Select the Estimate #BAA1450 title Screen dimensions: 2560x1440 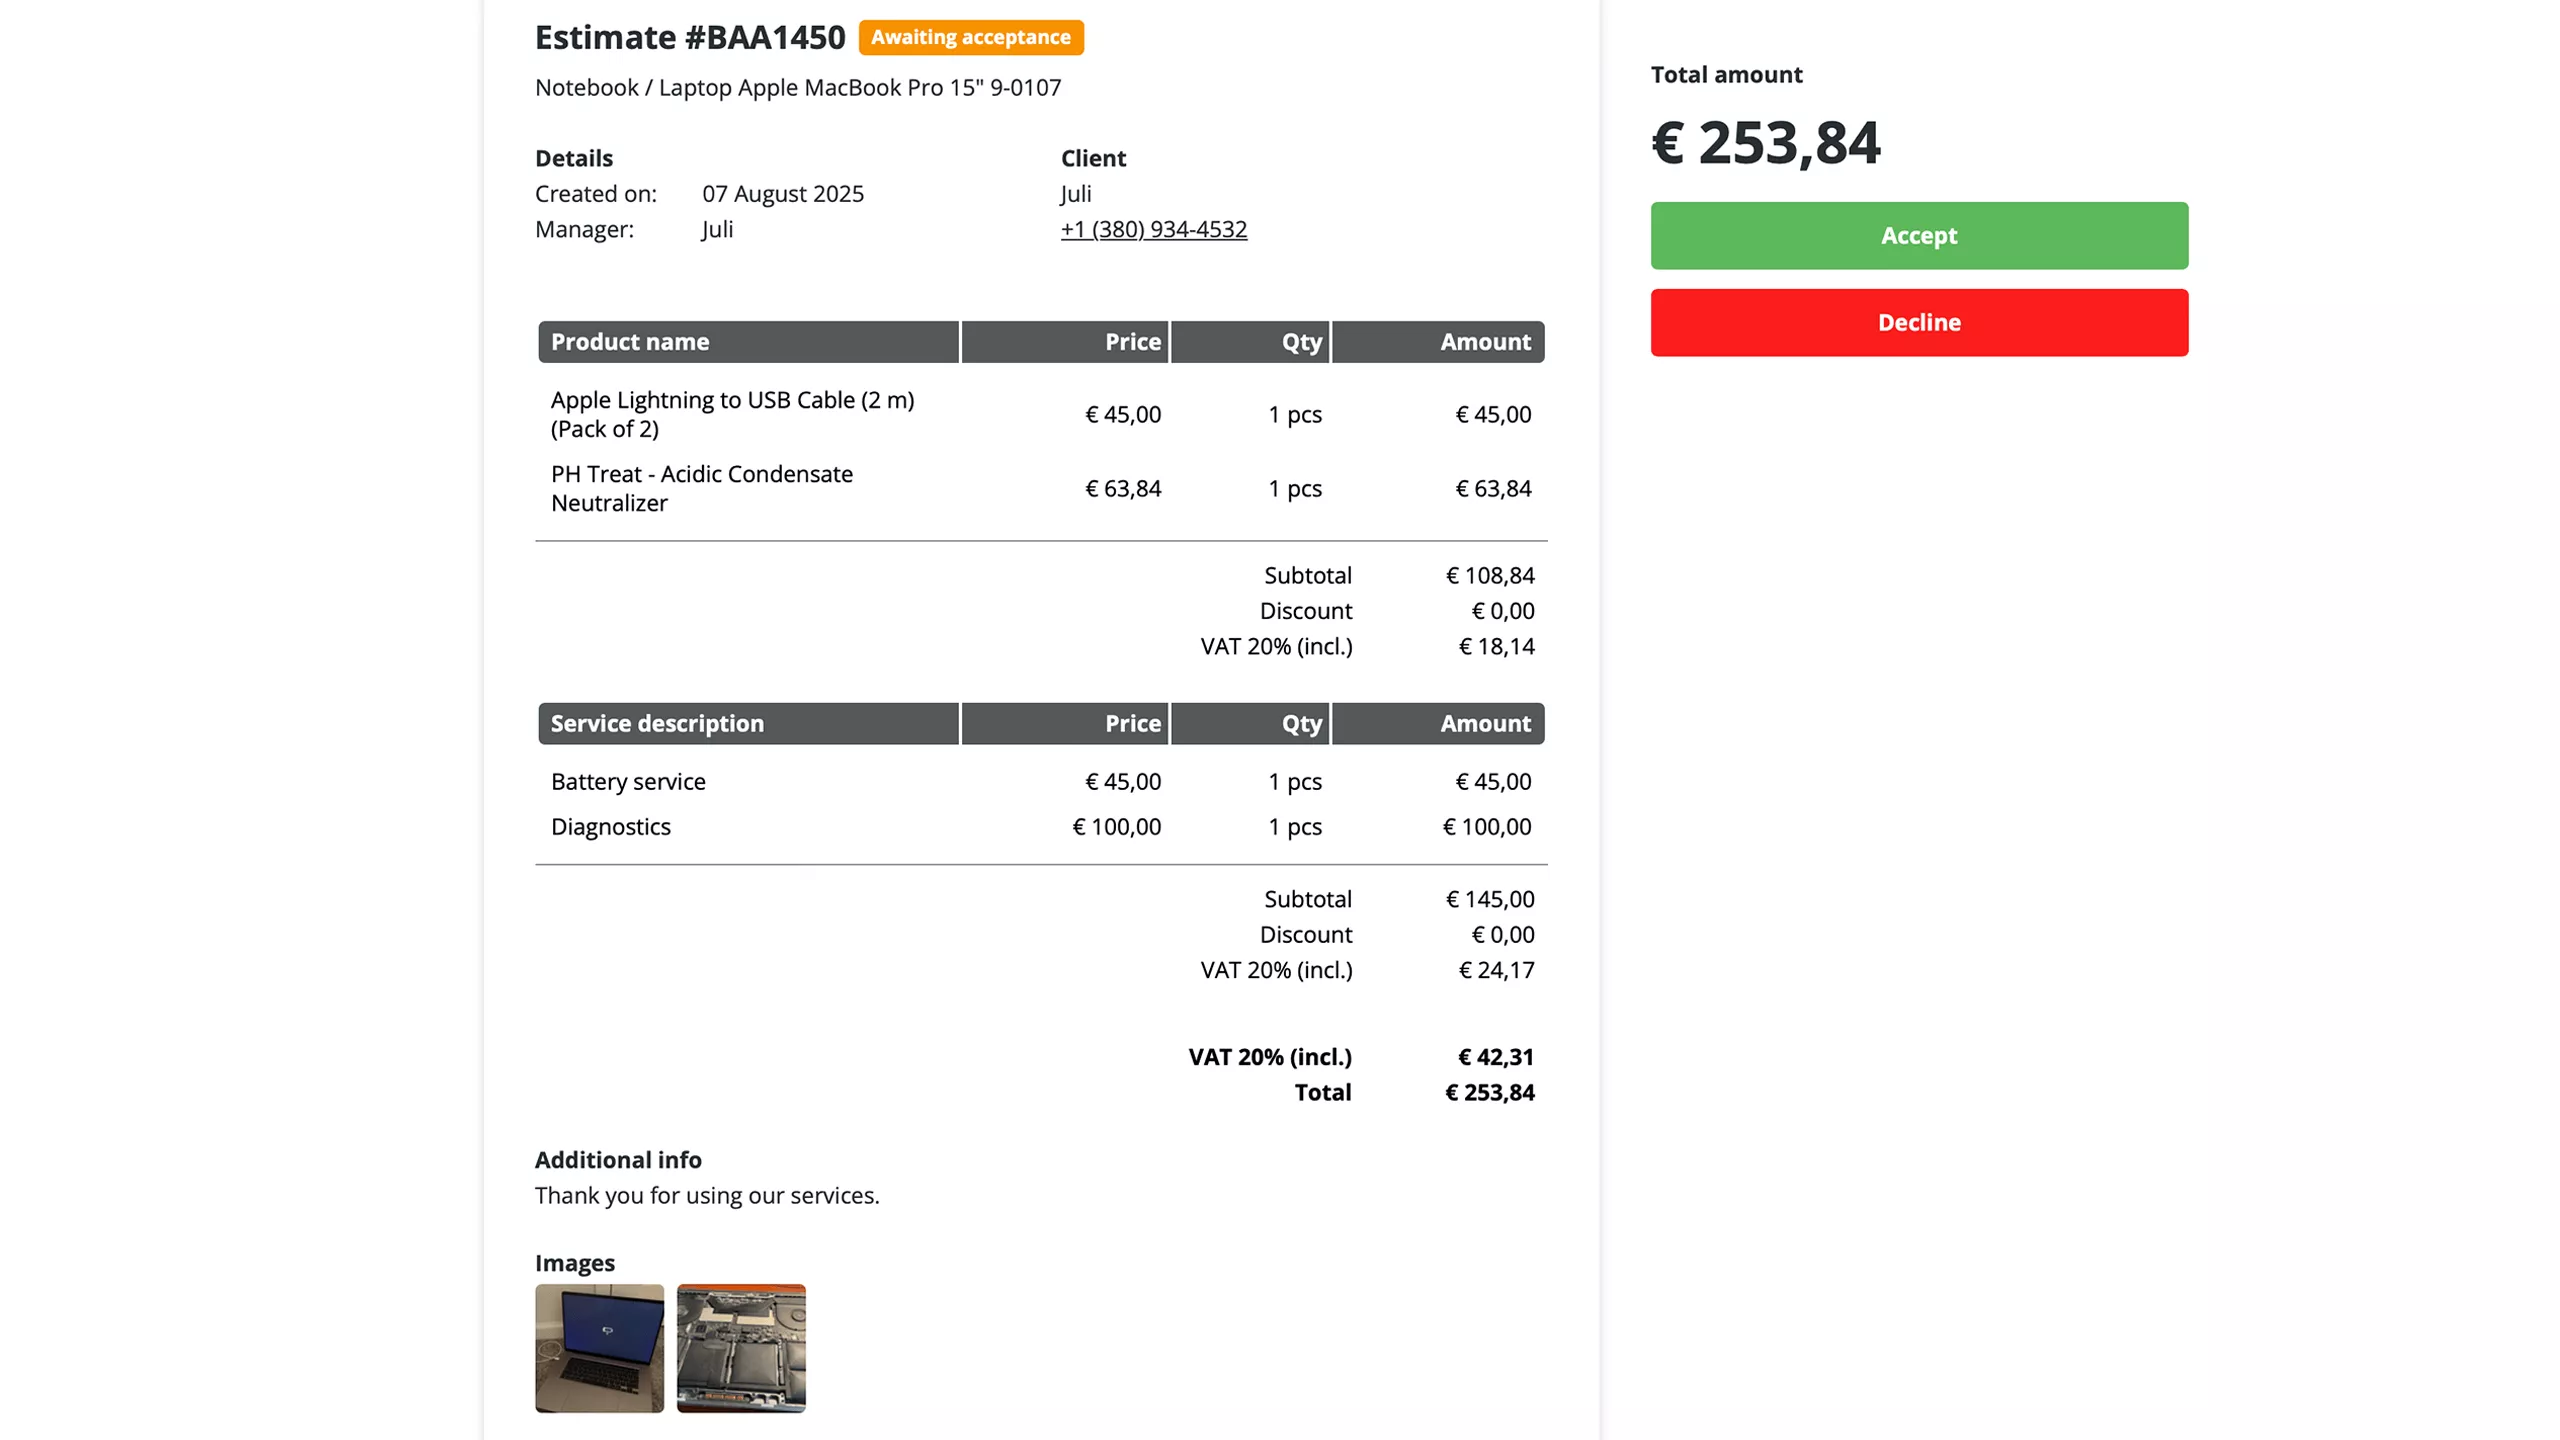[690, 37]
